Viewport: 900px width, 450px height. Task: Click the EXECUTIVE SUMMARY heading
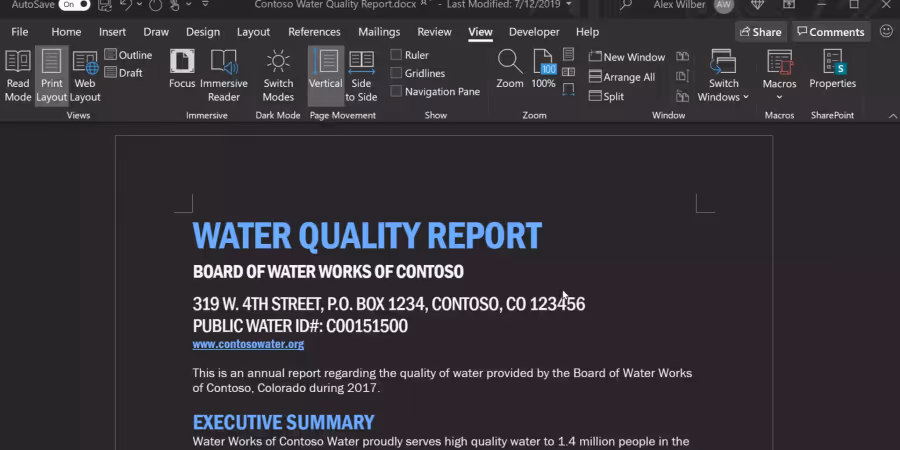[284, 422]
